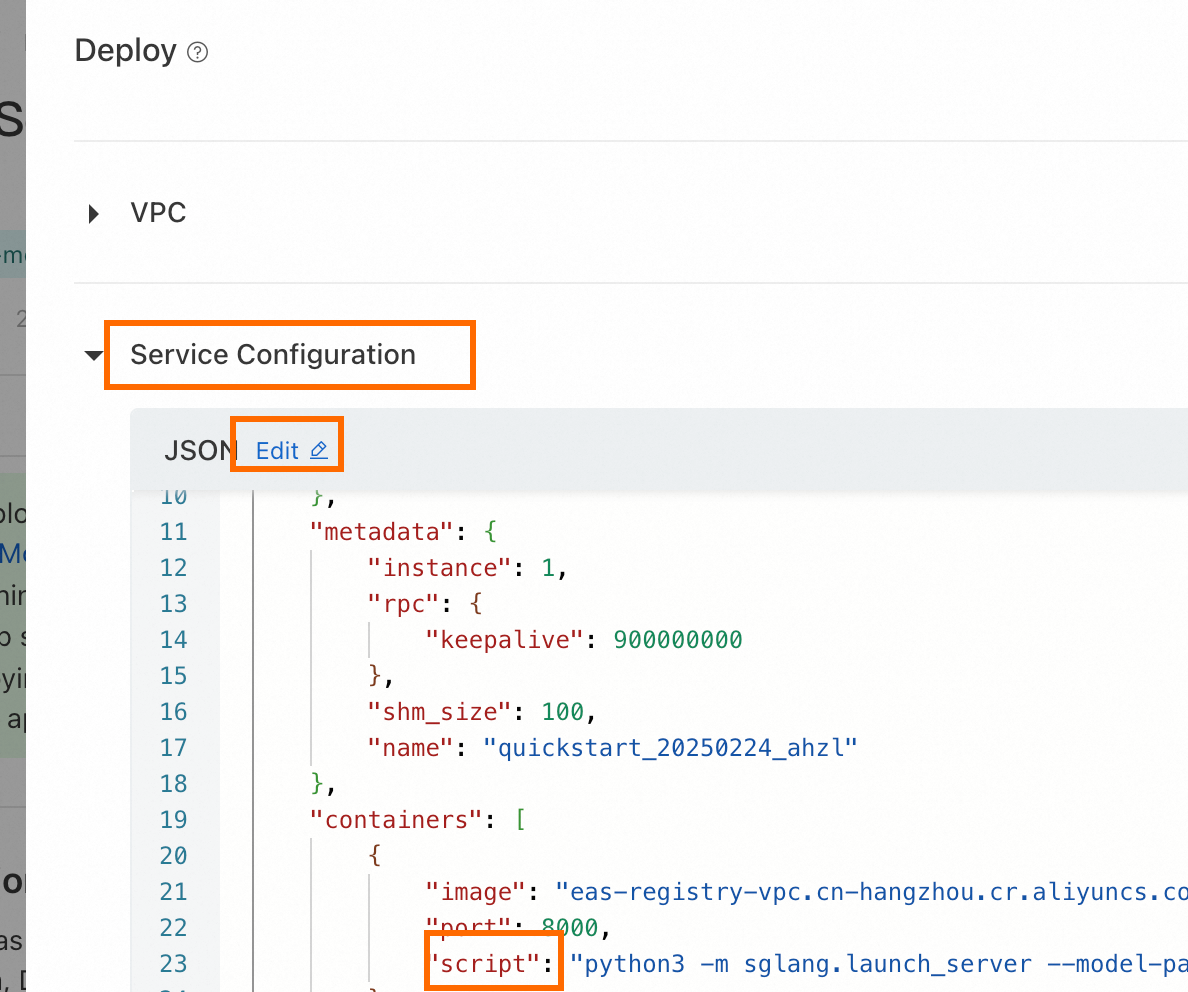Click the VPC heading label
The height and width of the screenshot is (992, 1188).
pyautogui.click(x=158, y=213)
